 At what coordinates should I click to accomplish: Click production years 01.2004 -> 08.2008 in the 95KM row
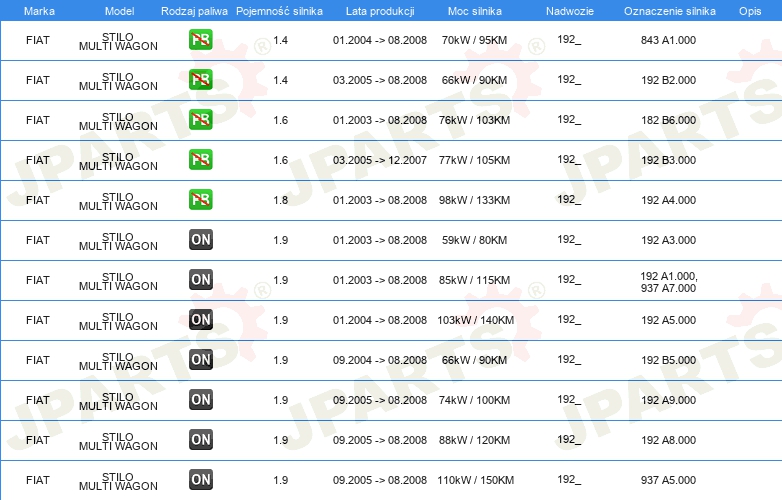click(380, 40)
